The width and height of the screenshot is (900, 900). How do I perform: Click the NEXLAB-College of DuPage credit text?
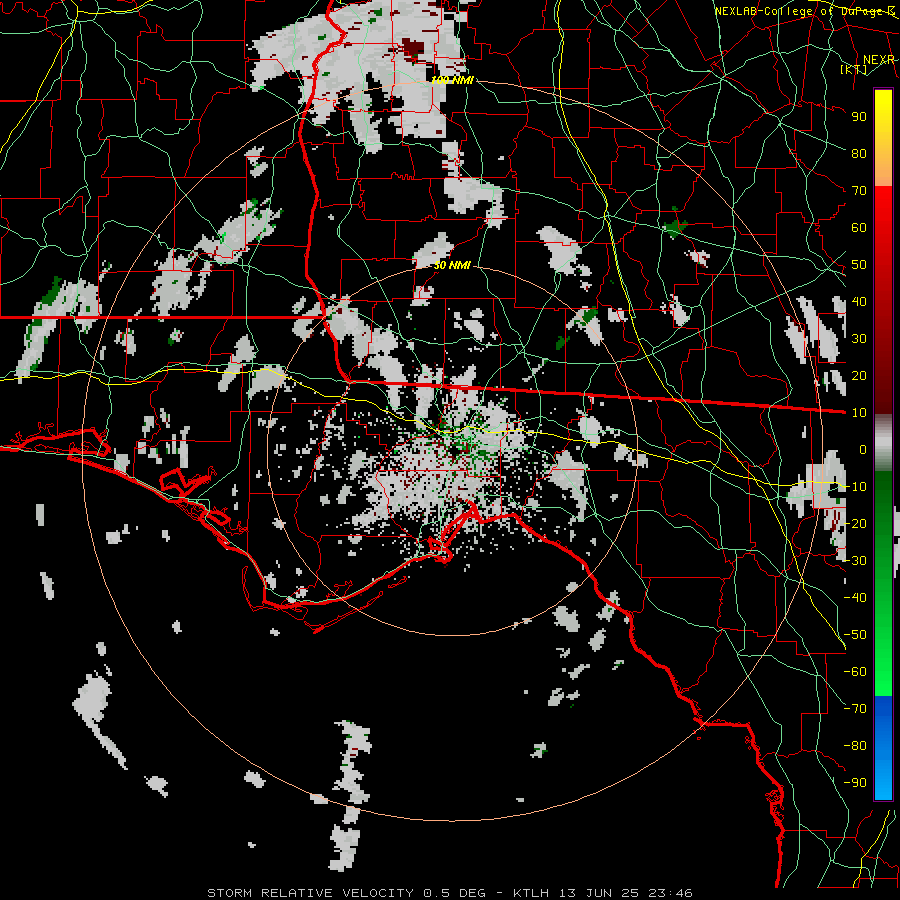[x=805, y=11]
